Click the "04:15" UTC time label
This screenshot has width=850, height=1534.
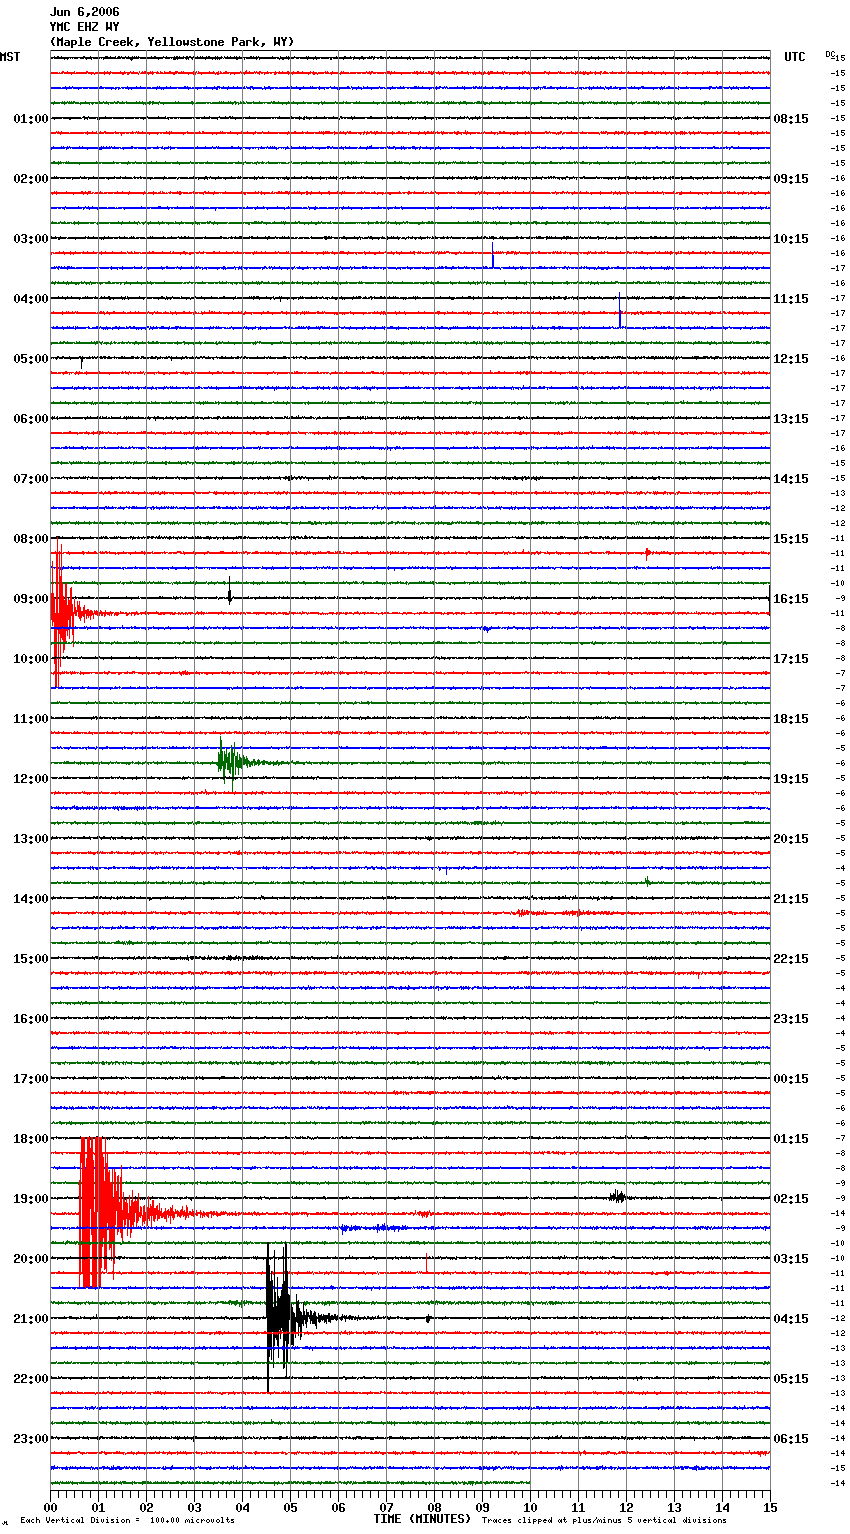[x=791, y=1319]
